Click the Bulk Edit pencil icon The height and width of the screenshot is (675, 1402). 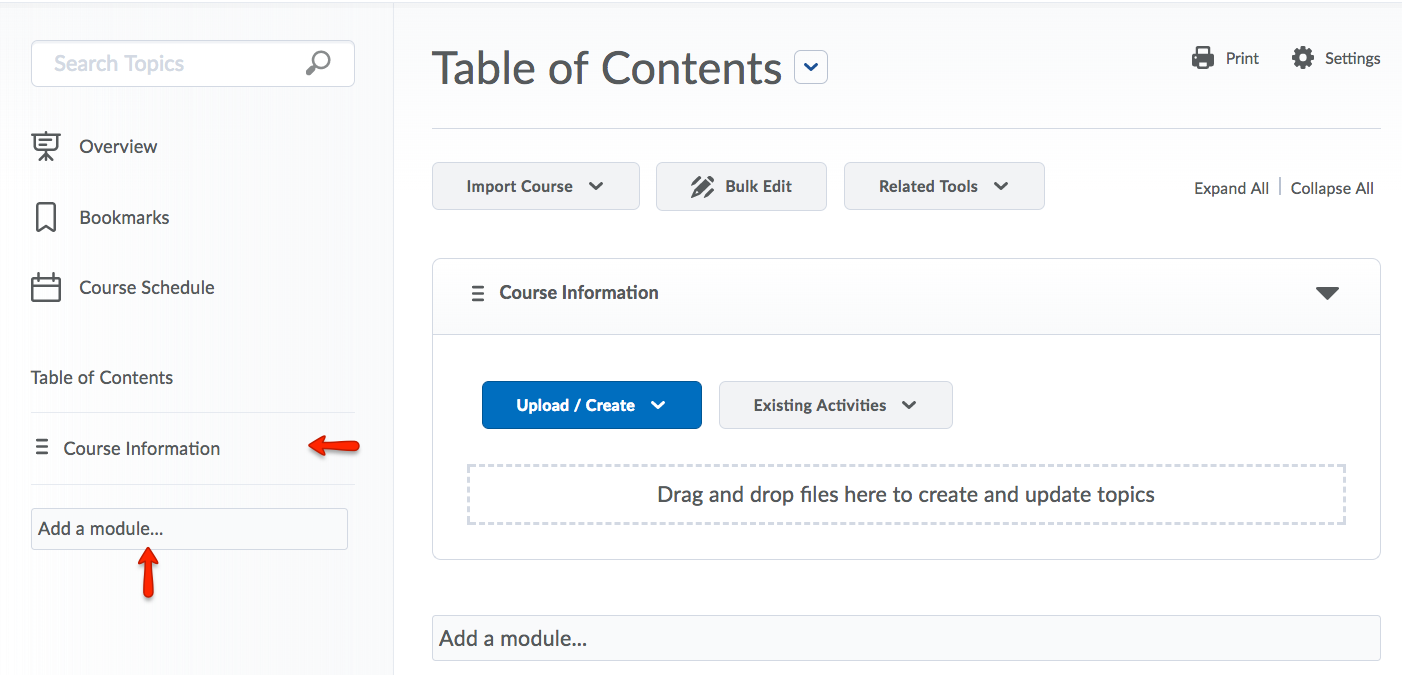702,187
